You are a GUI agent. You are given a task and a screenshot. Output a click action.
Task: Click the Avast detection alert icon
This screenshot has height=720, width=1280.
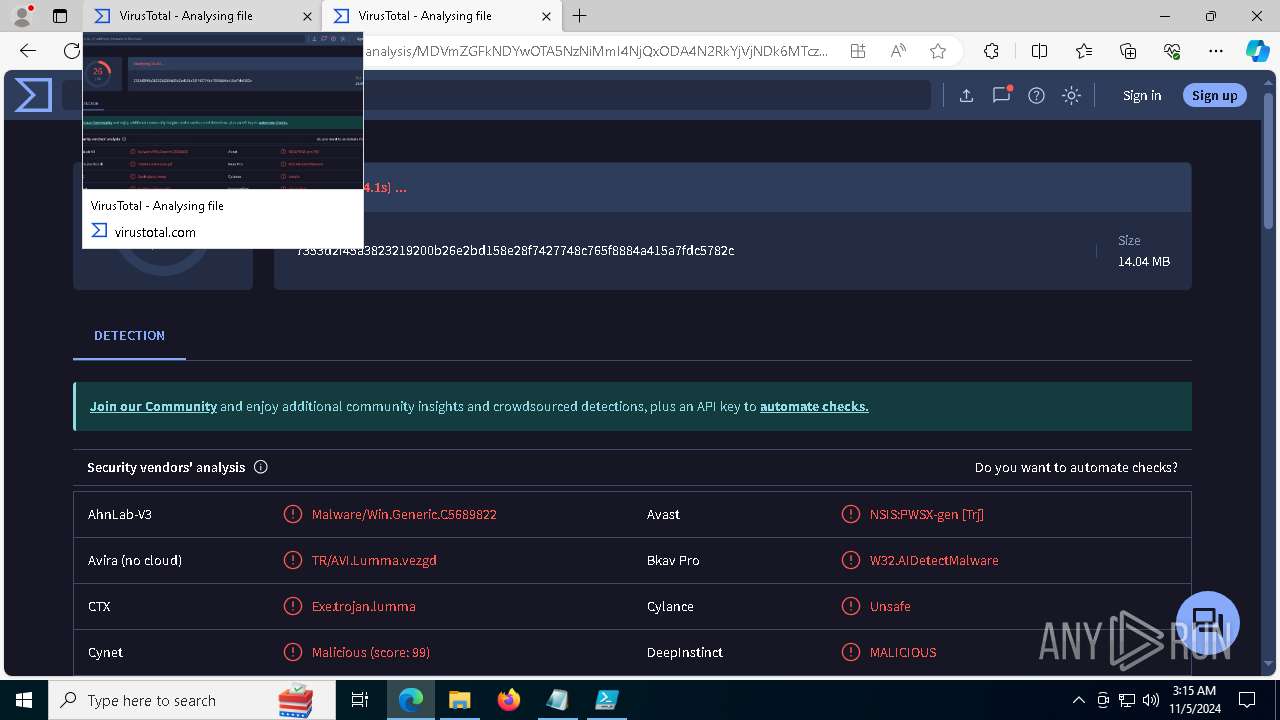tap(851, 514)
